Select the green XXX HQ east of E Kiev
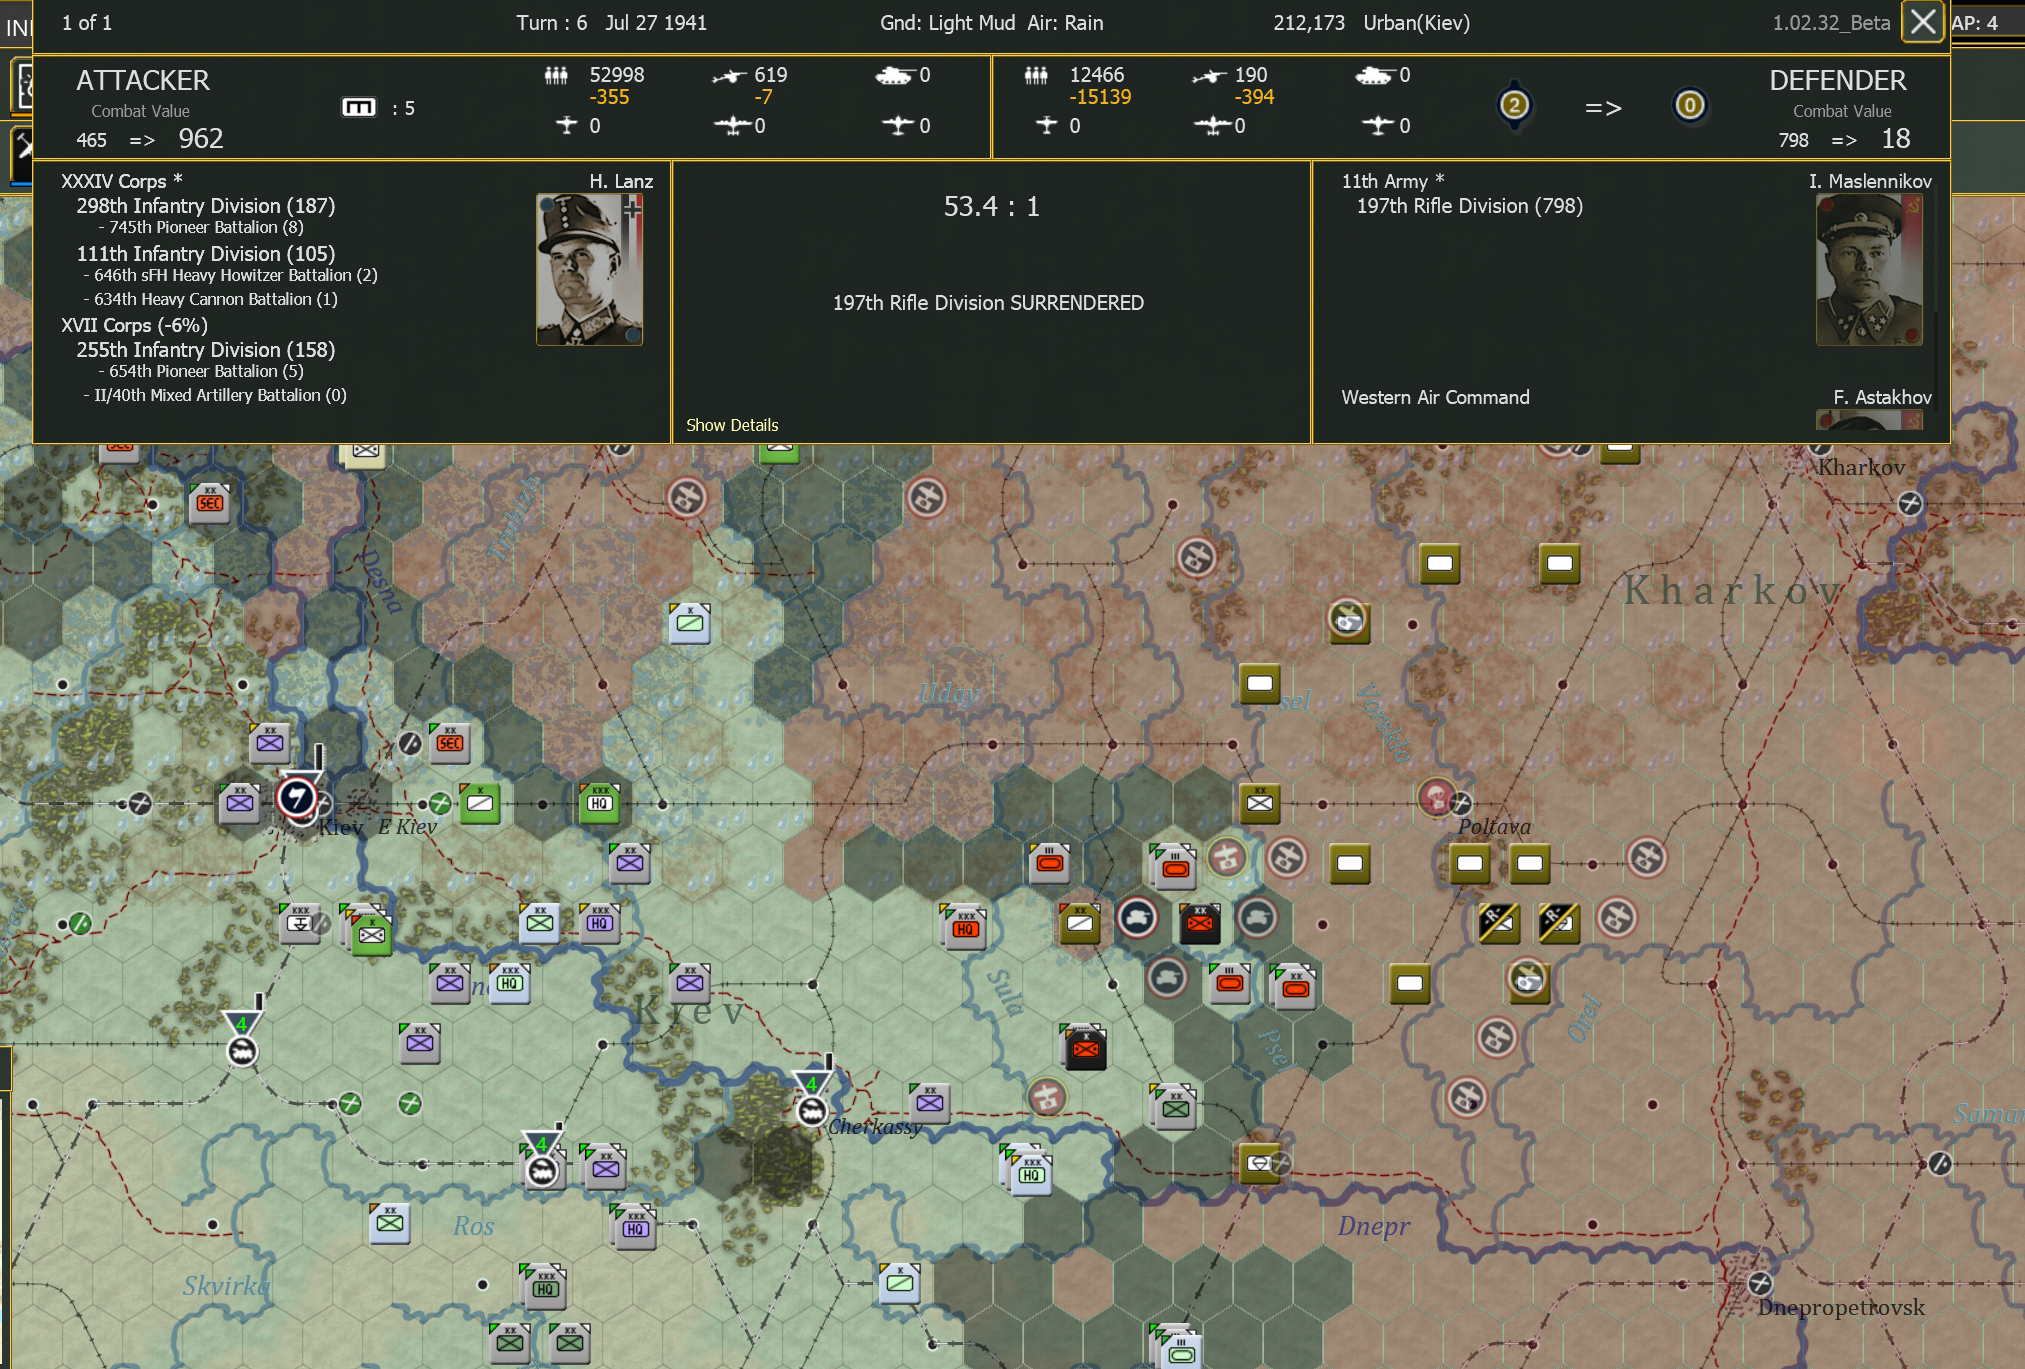The image size is (2025, 1369). pos(599,802)
